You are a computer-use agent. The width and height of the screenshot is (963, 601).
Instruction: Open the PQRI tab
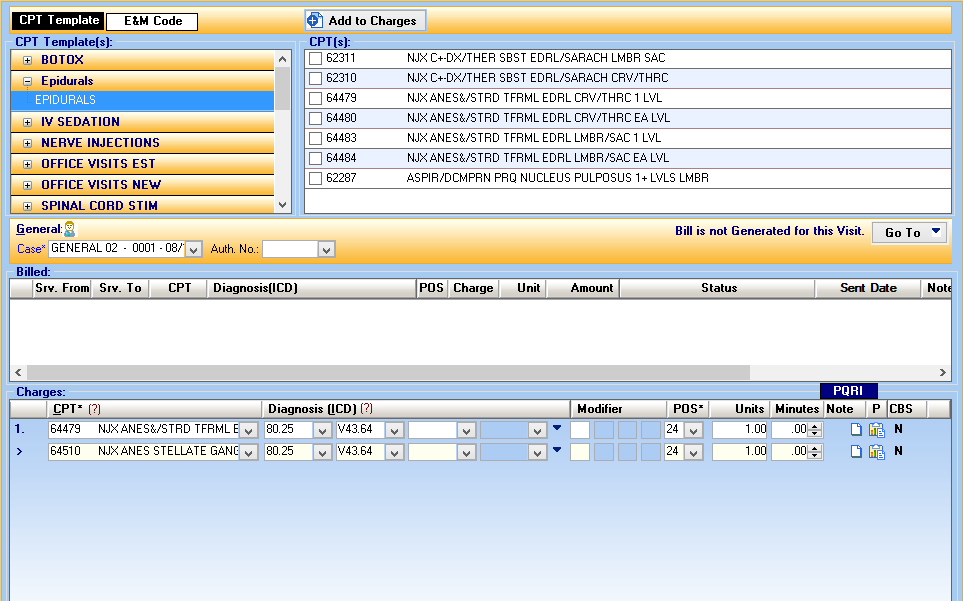(x=848, y=391)
